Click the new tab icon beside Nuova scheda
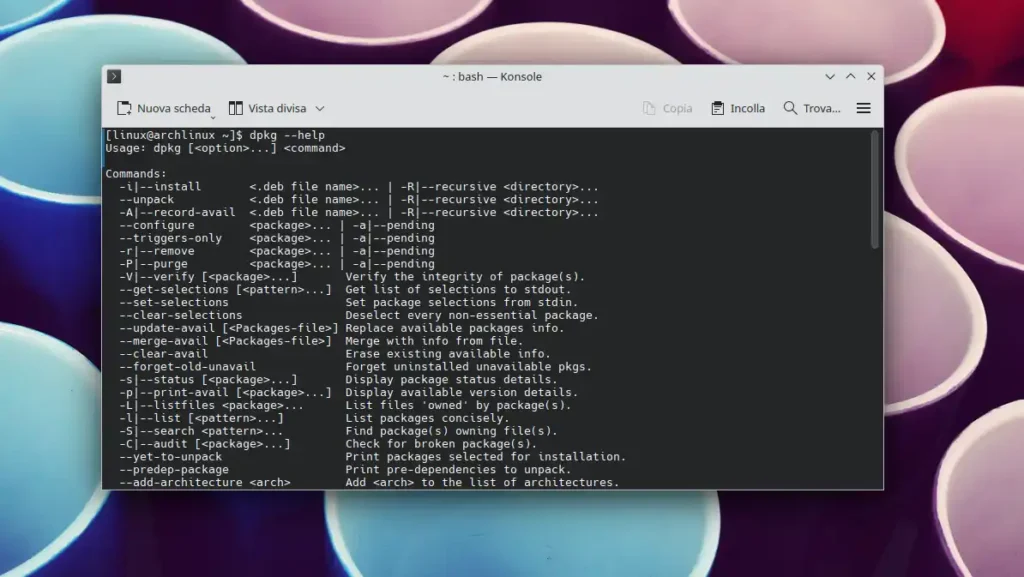The width and height of the screenshot is (1024, 577). click(x=124, y=108)
